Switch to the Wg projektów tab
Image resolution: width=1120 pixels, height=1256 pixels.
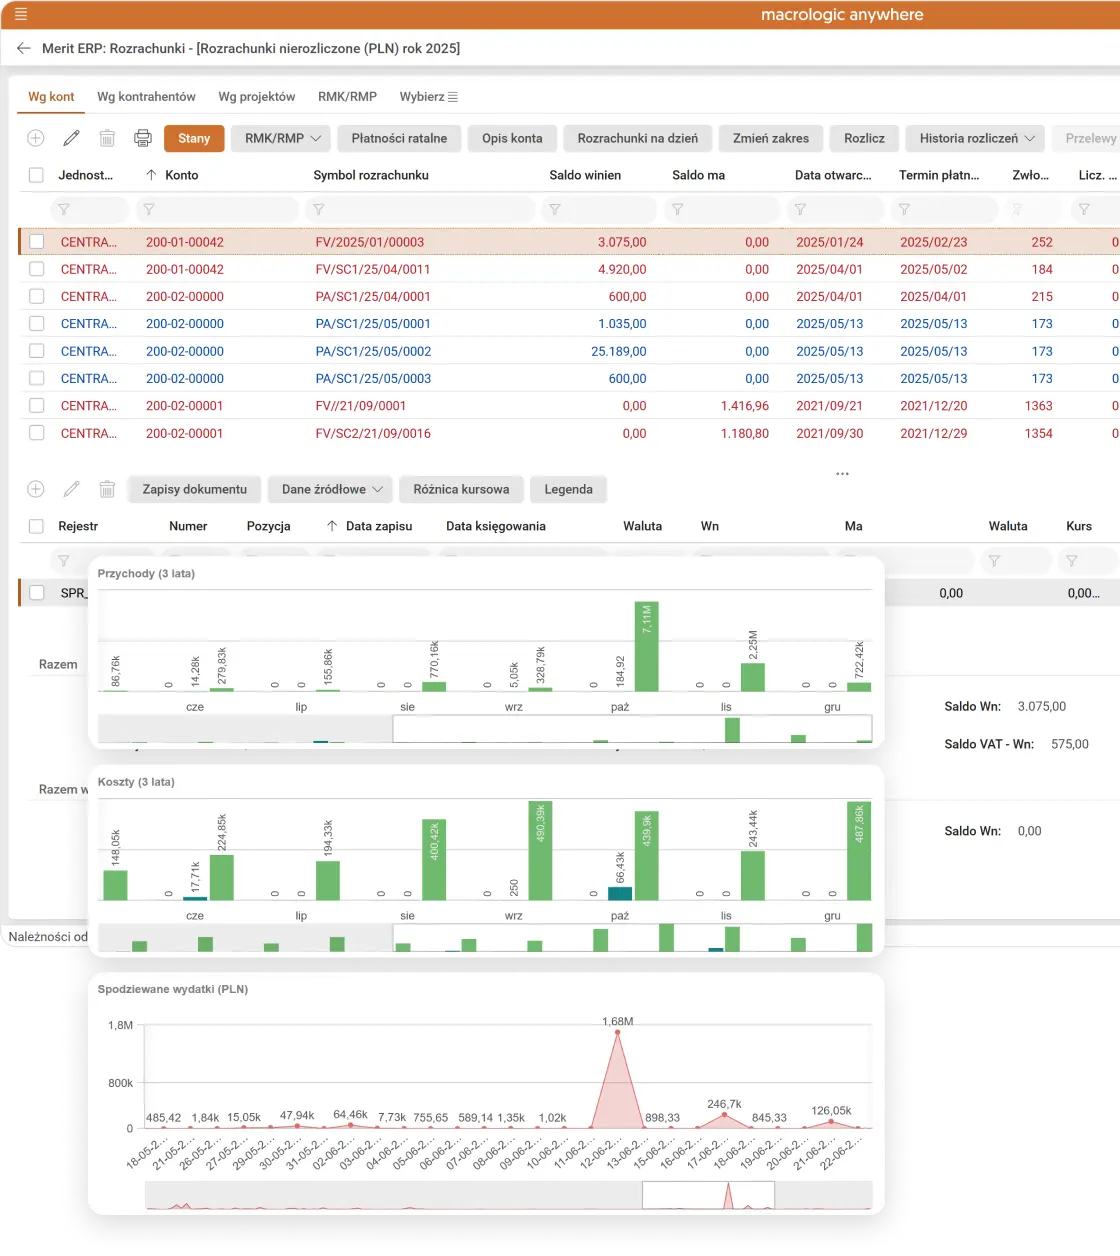(x=257, y=97)
